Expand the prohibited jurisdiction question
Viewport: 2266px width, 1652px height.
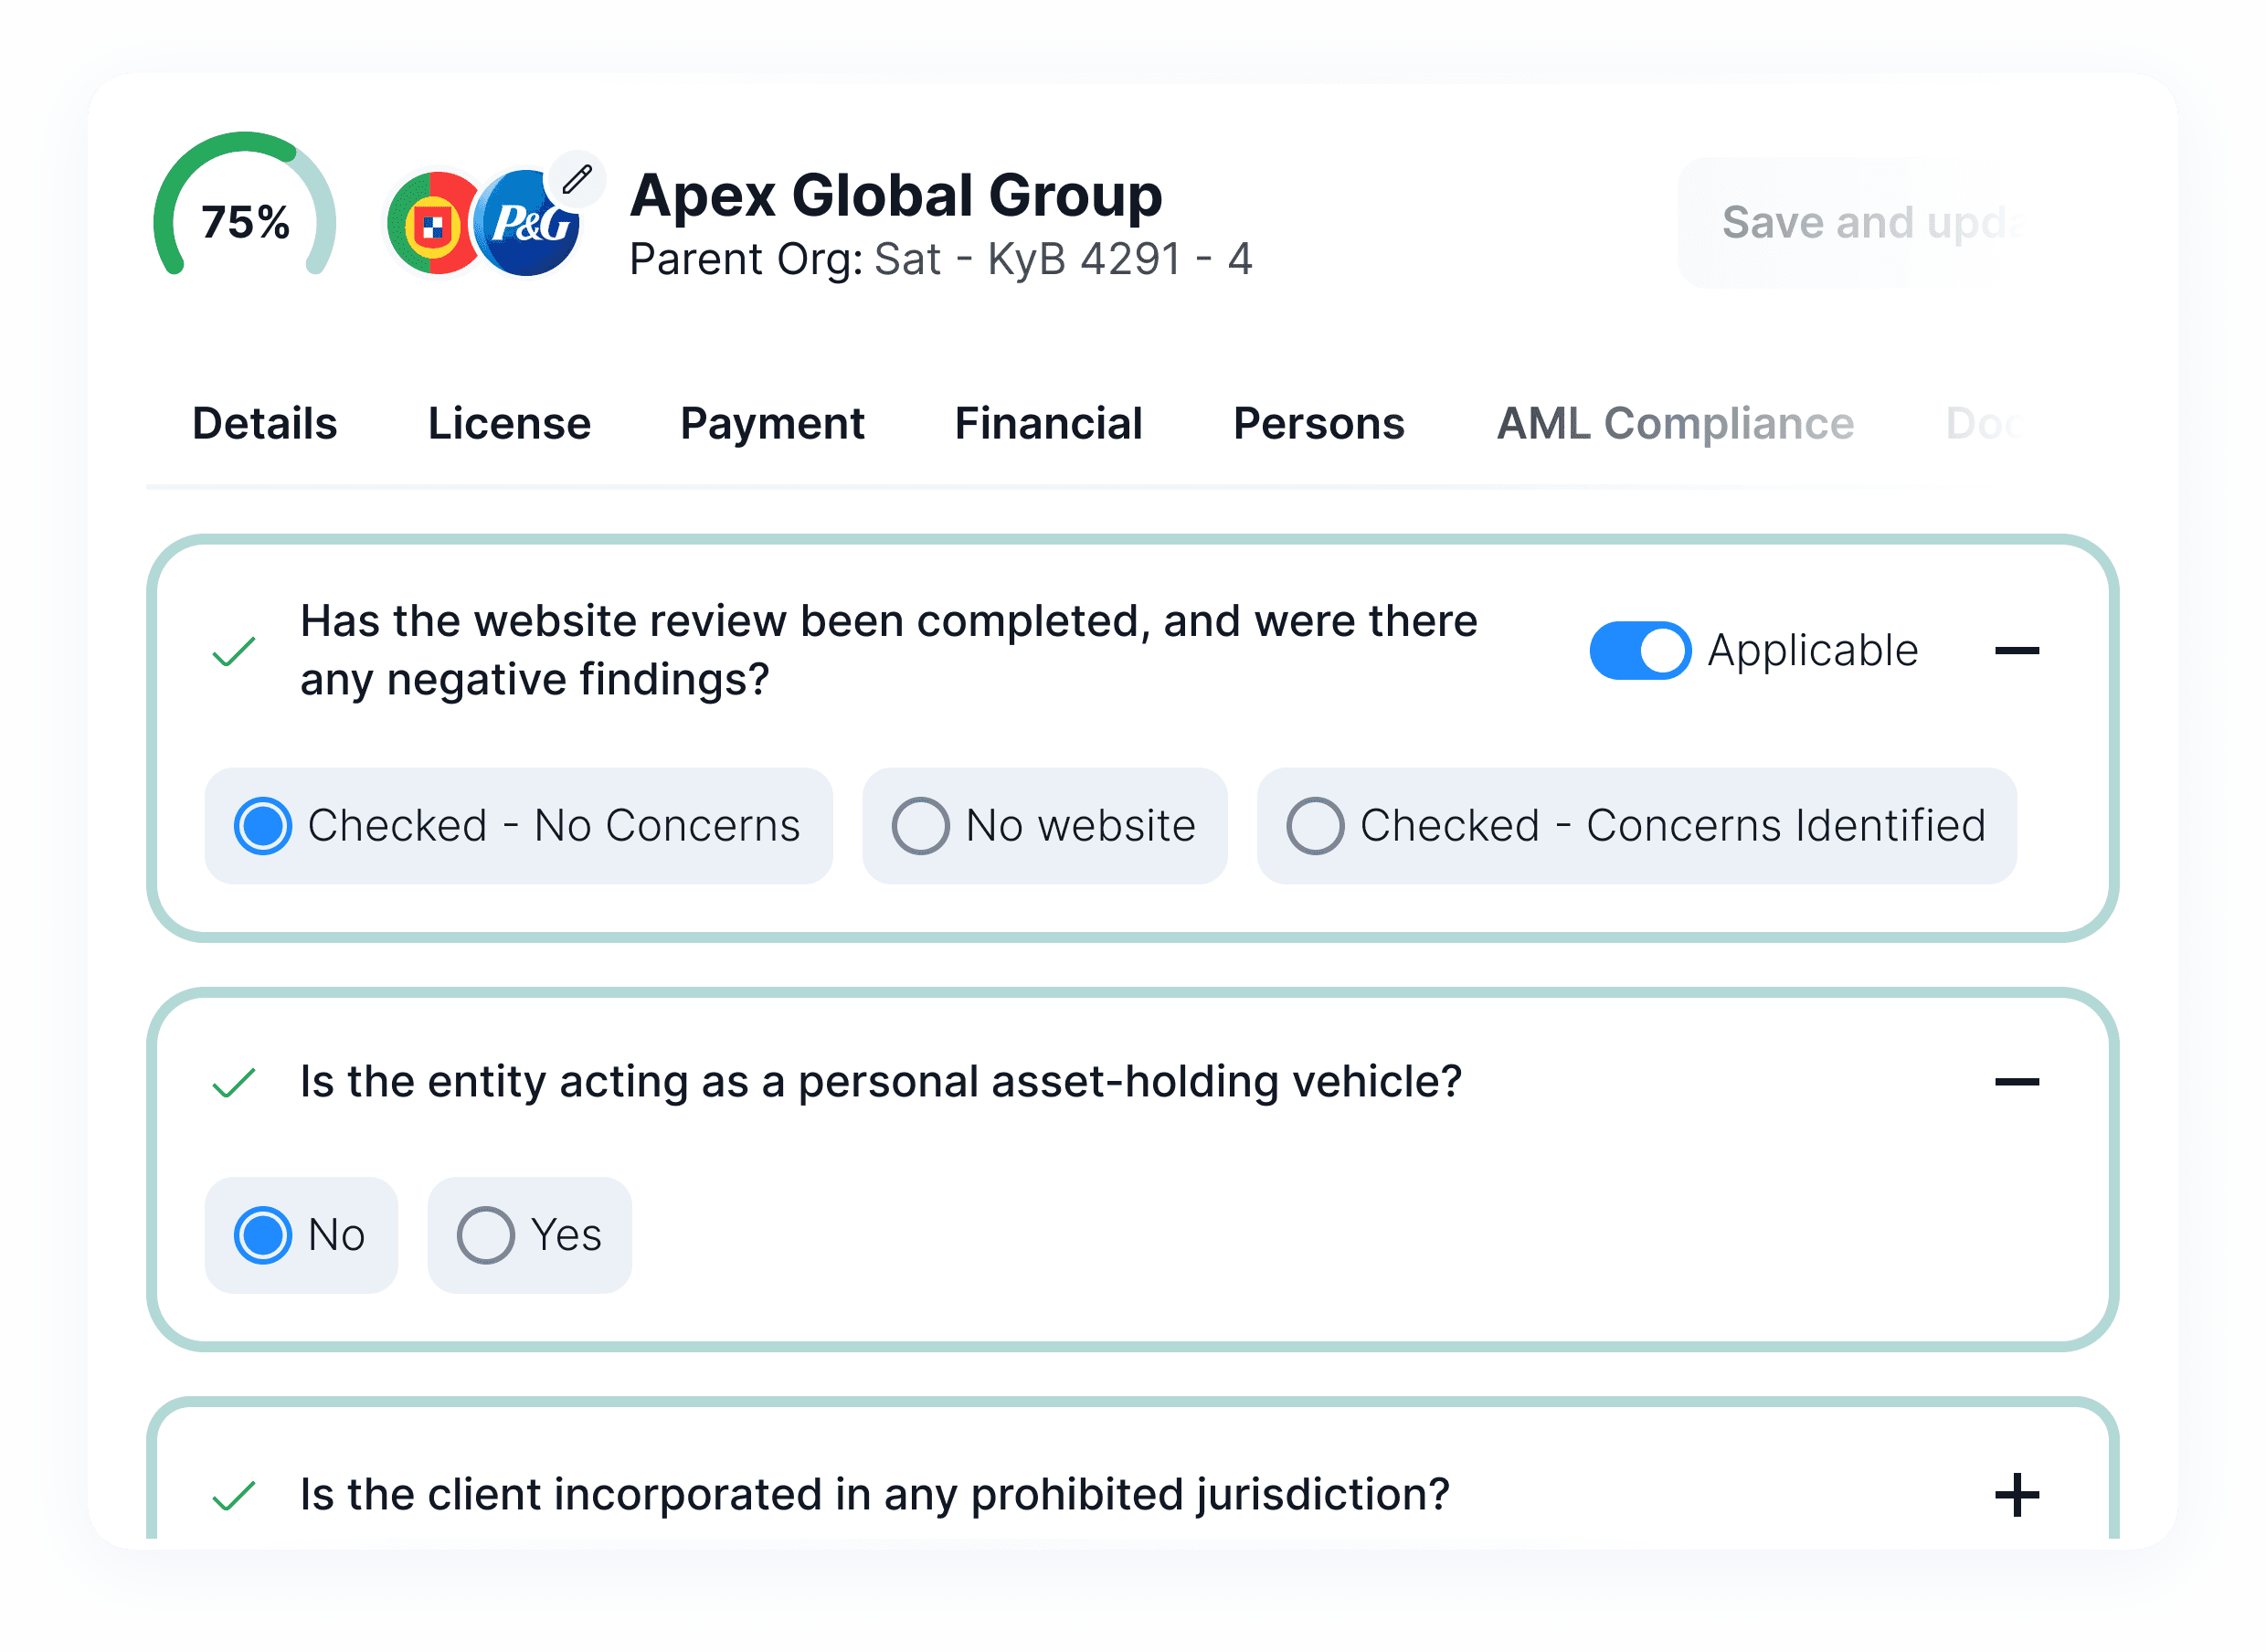tap(2016, 1495)
